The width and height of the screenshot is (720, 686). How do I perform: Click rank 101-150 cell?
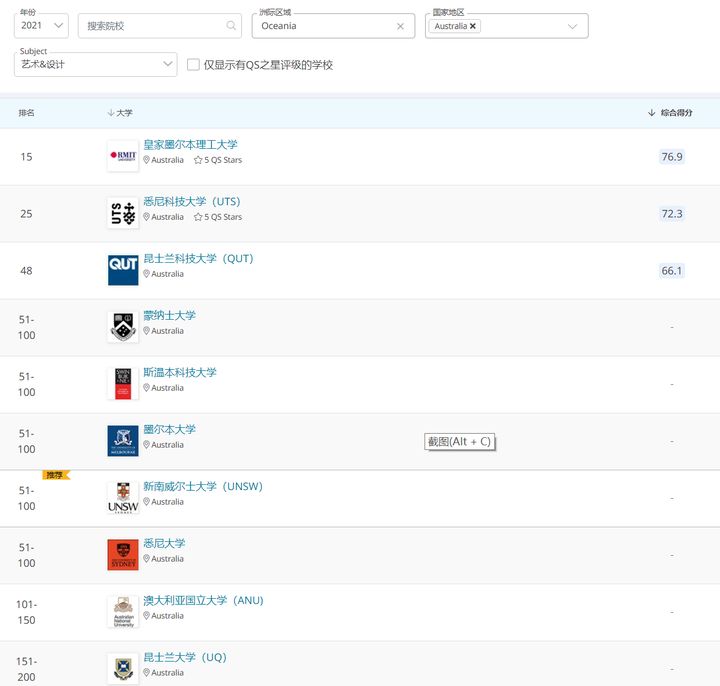[27, 612]
